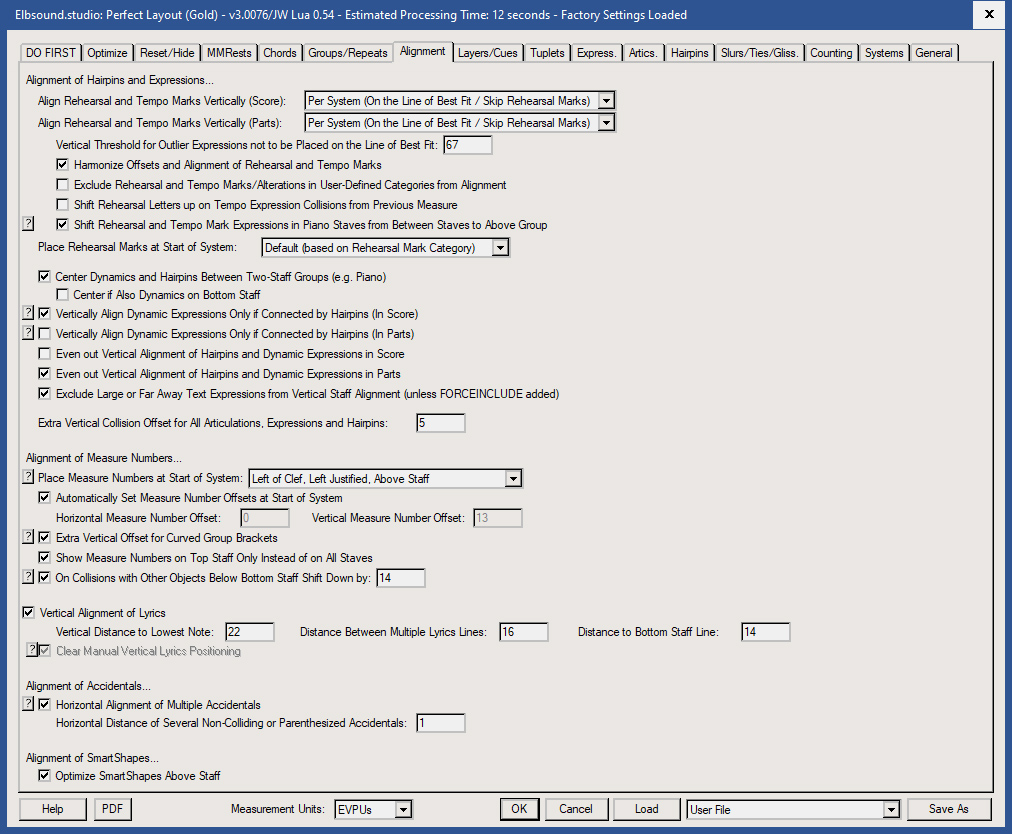
Task: Disable Harmonize Offsets and Alignment of Rehearsal Marks
Action: point(62,165)
